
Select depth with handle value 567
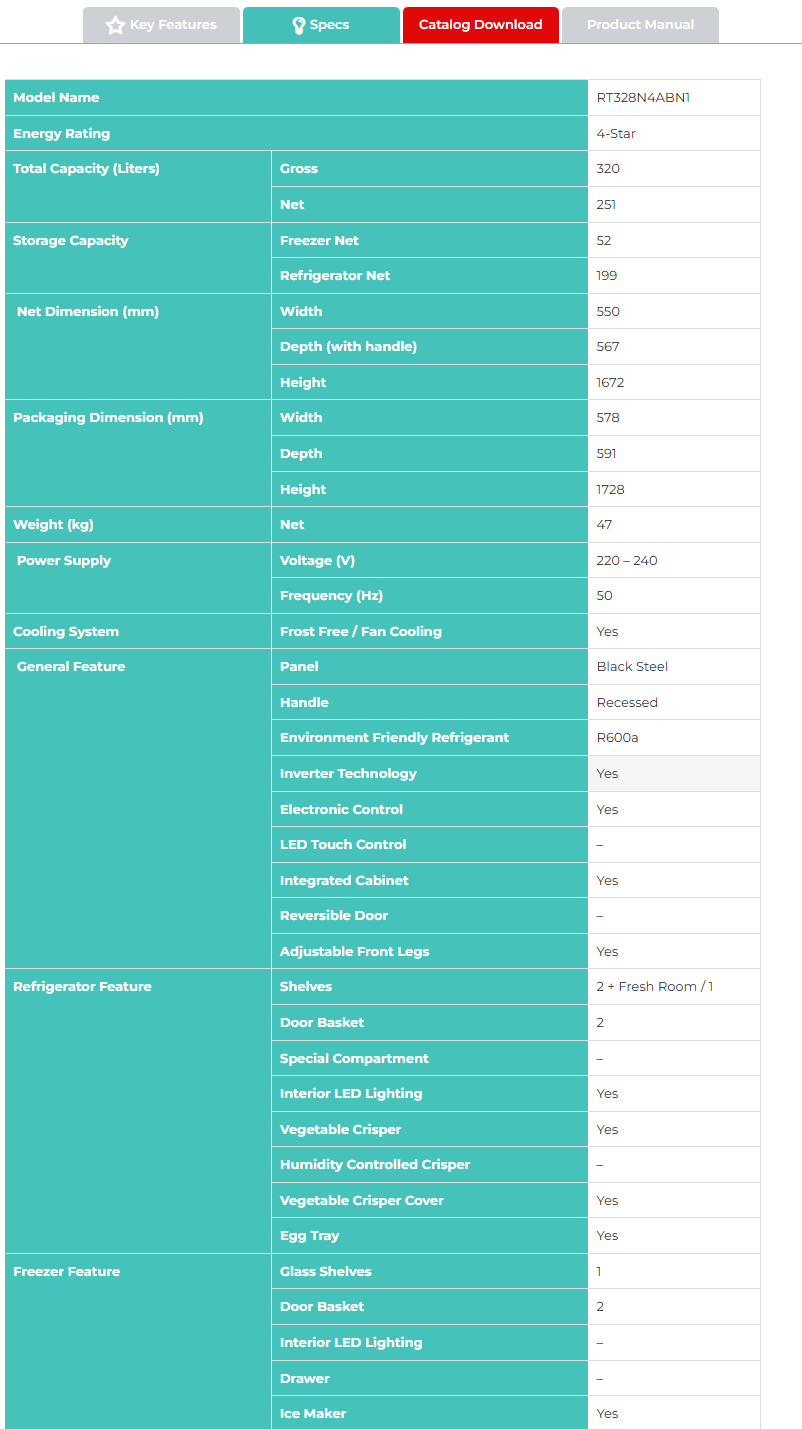point(608,347)
